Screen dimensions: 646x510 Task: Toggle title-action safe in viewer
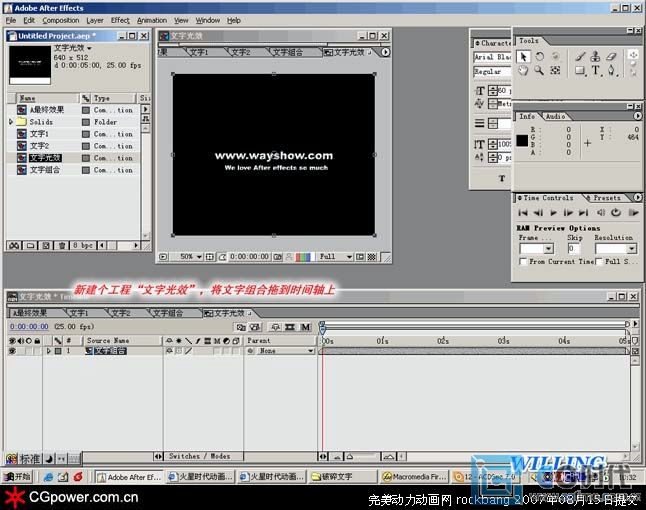coord(210,257)
